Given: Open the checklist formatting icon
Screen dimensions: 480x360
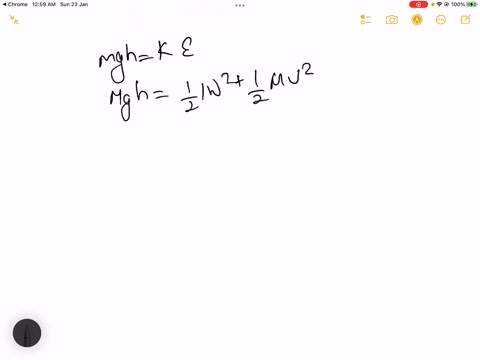Looking at the screenshot, I should pyautogui.click(x=366, y=20).
